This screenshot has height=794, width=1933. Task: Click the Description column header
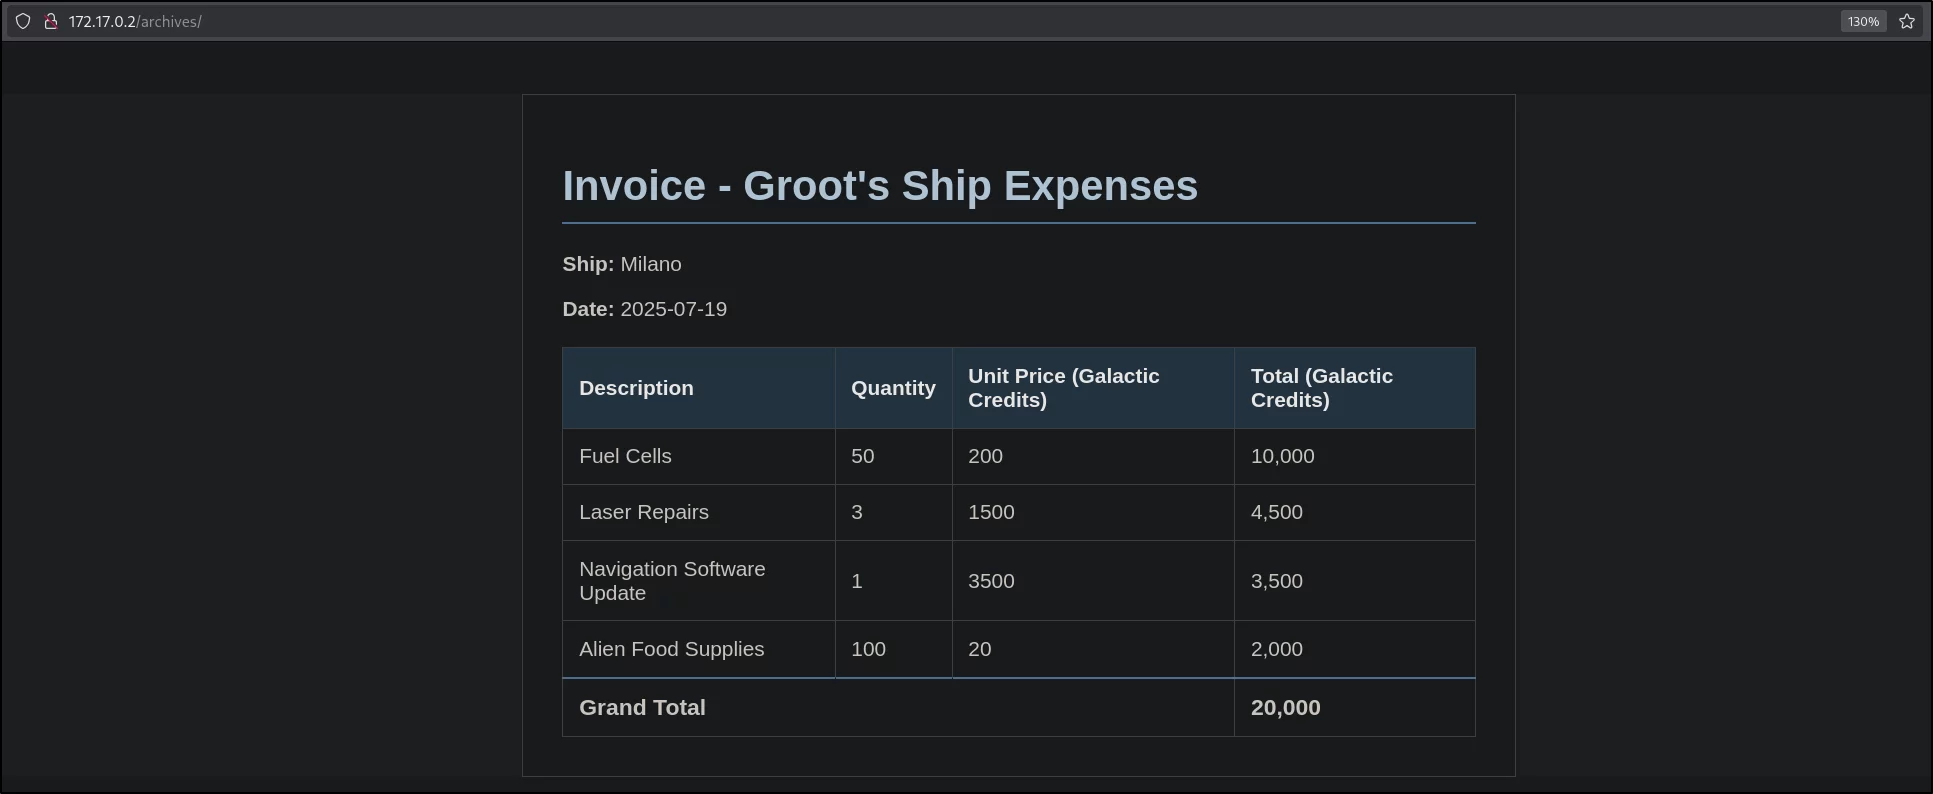coord(699,388)
